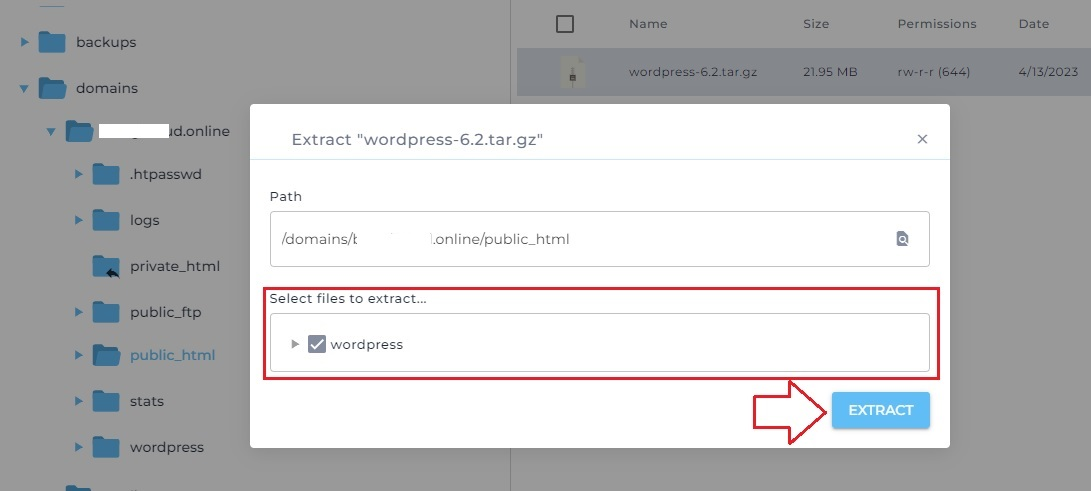Sort by Name column header

648,24
